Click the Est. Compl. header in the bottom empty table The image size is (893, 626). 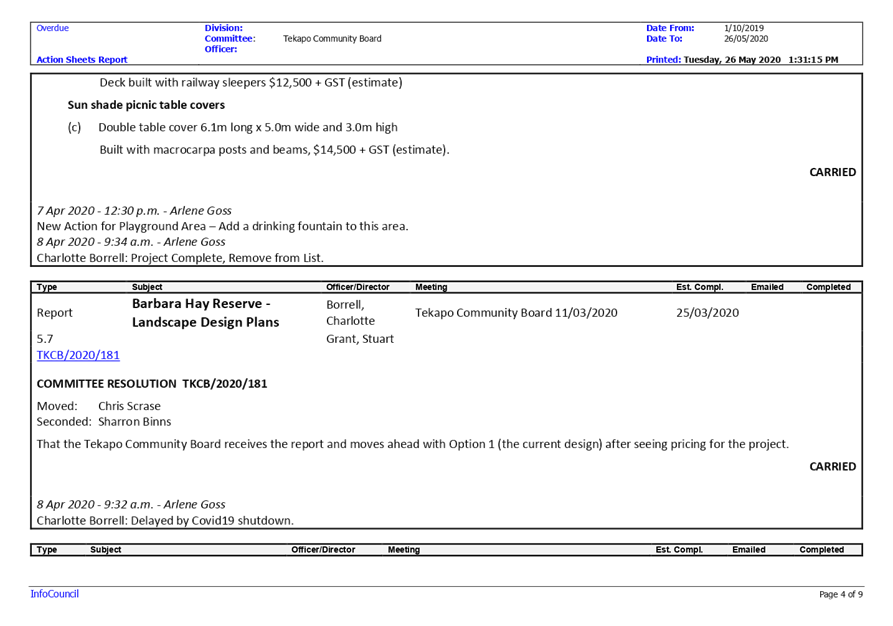(x=679, y=550)
